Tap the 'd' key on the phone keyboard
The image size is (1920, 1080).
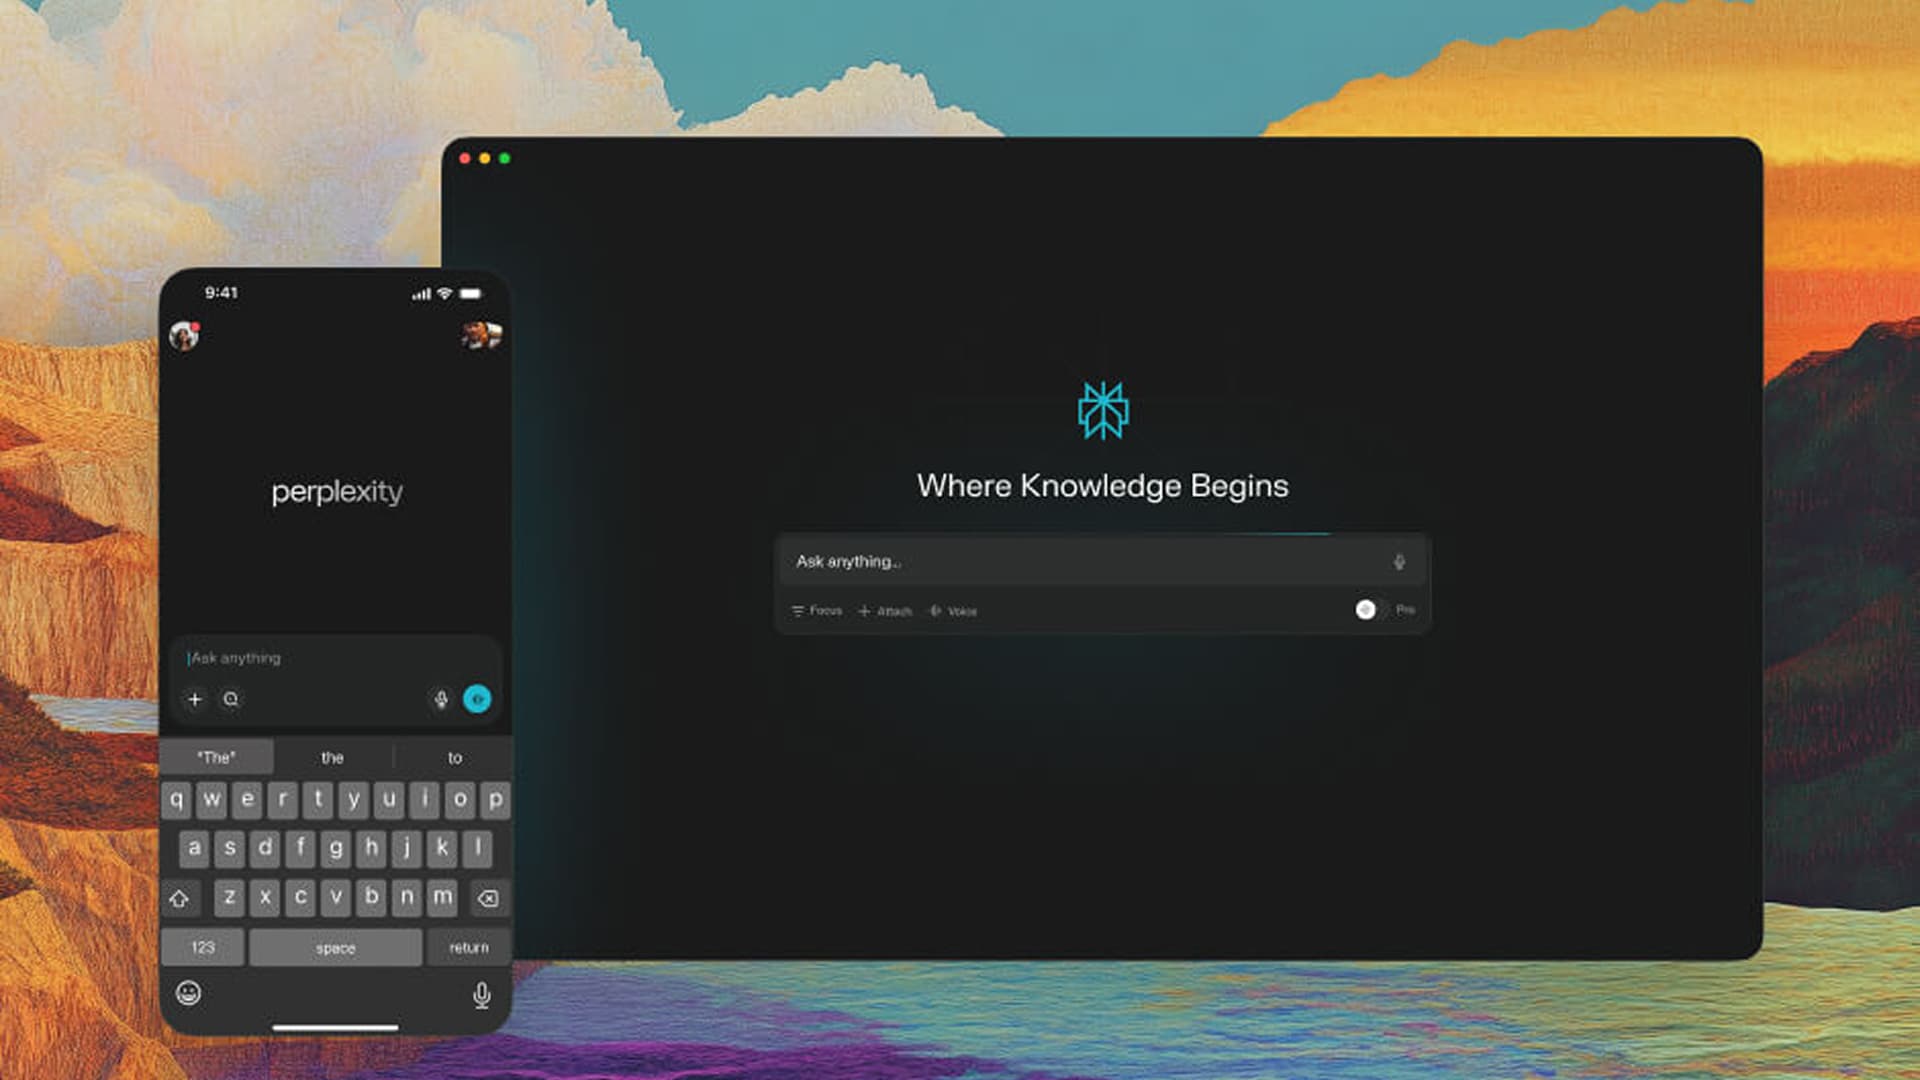(265, 849)
